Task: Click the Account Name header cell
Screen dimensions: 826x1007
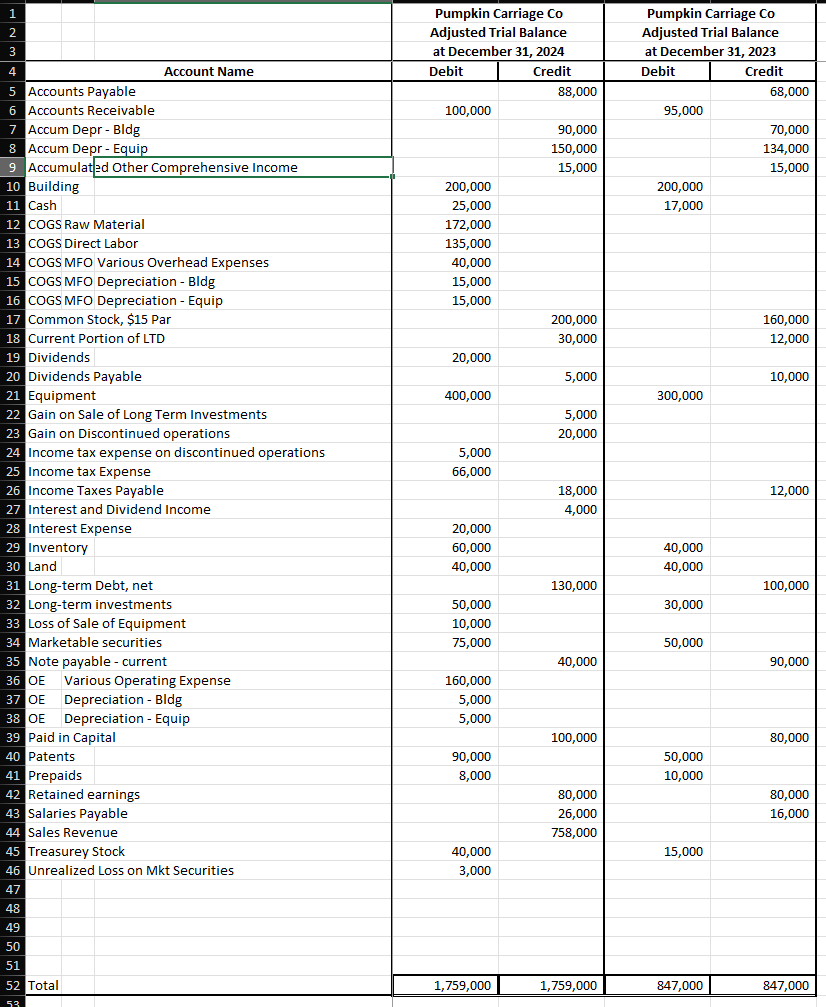Action: (209, 71)
